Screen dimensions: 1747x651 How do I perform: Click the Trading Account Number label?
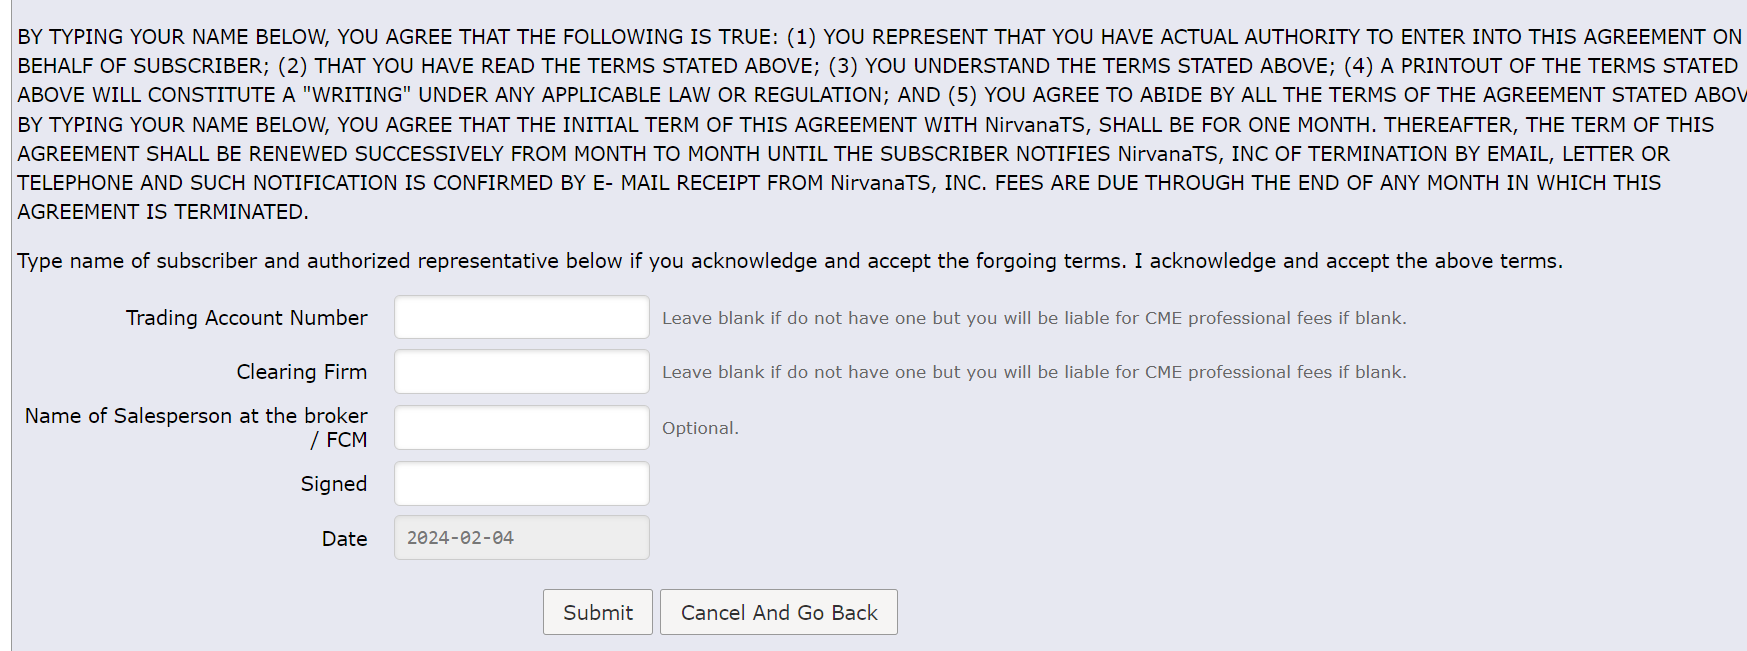pos(246,318)
